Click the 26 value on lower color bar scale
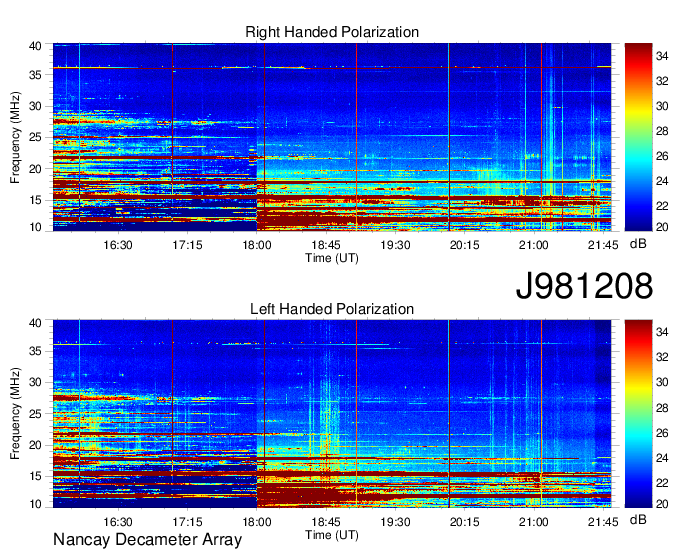Image resolution: width=680 pixels, height=552 pixels. click(x=662, y=432)
